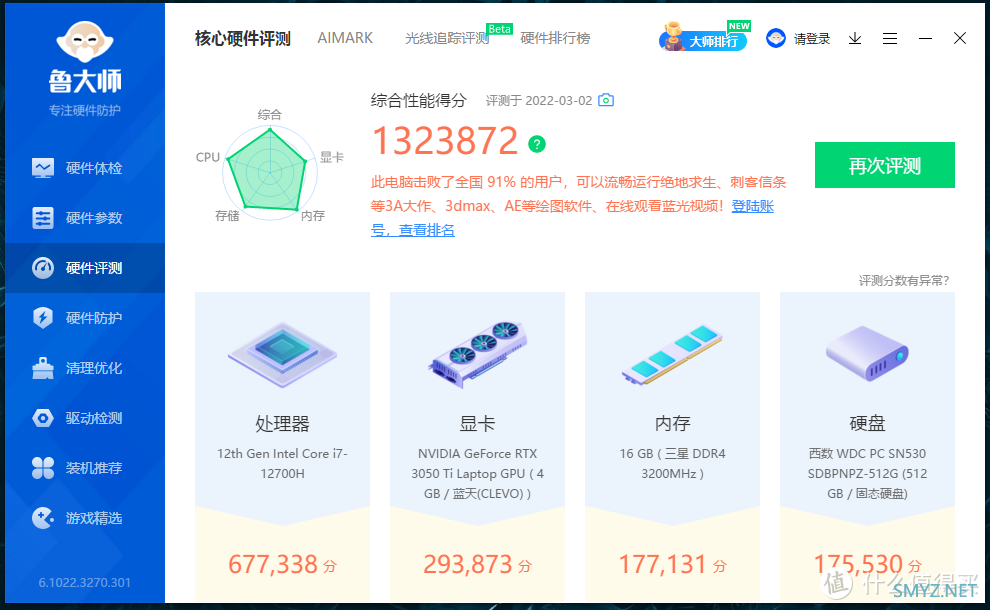
Task: Click the 显卡 card heading
Action: click(x=477, y=423)
